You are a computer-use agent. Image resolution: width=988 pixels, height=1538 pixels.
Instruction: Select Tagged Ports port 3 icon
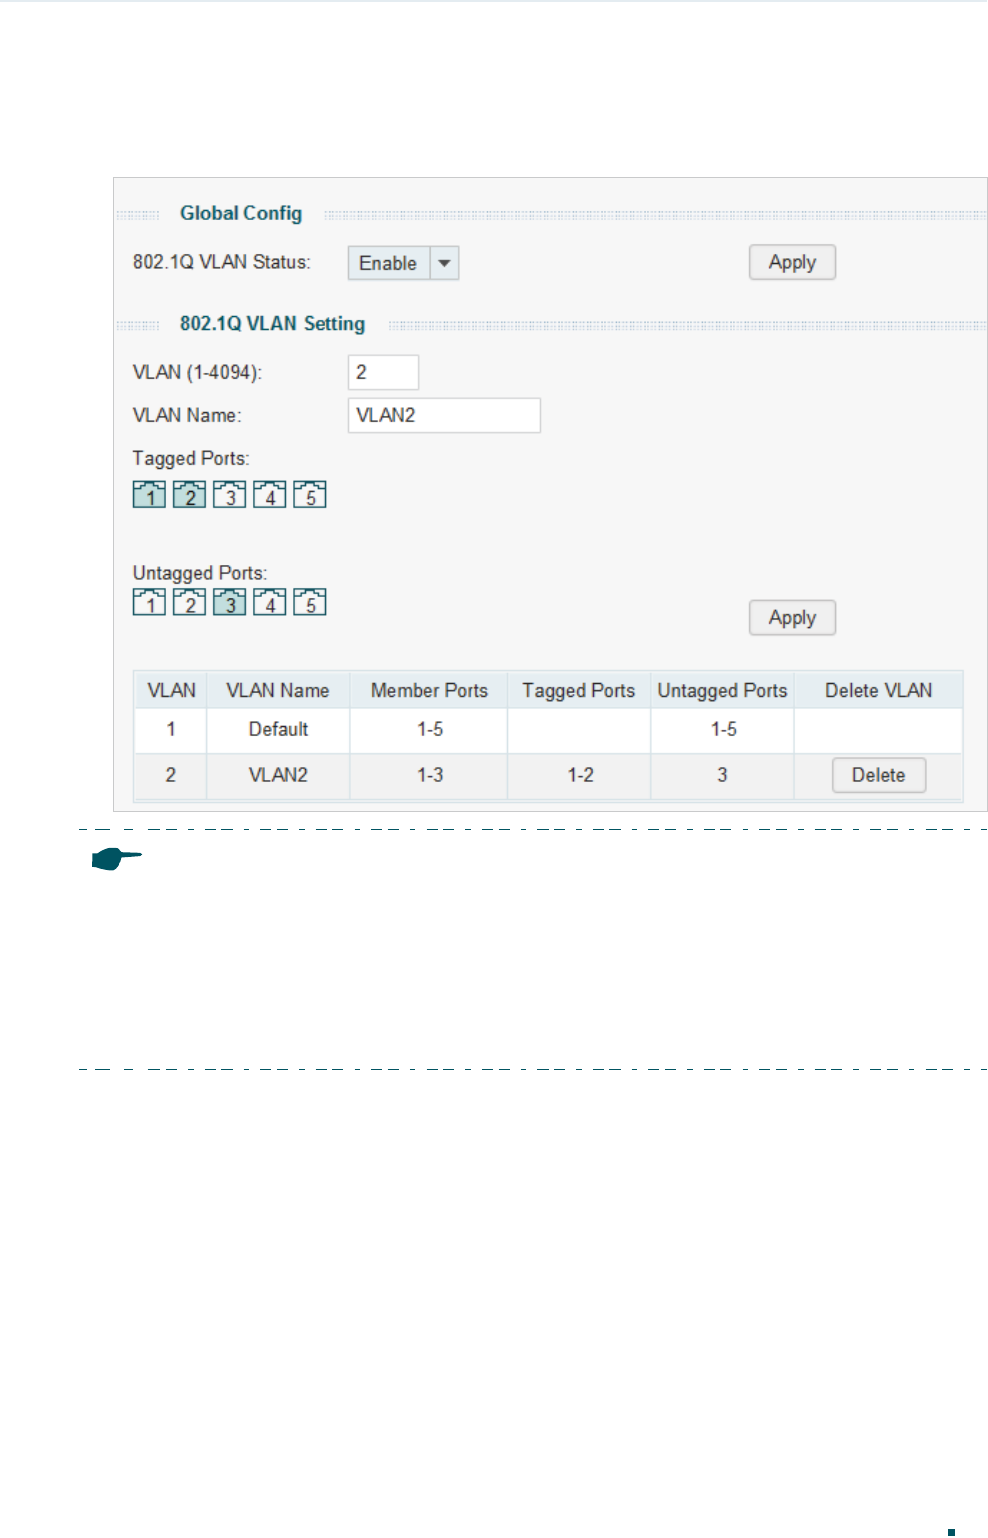(x=229, y=494)
